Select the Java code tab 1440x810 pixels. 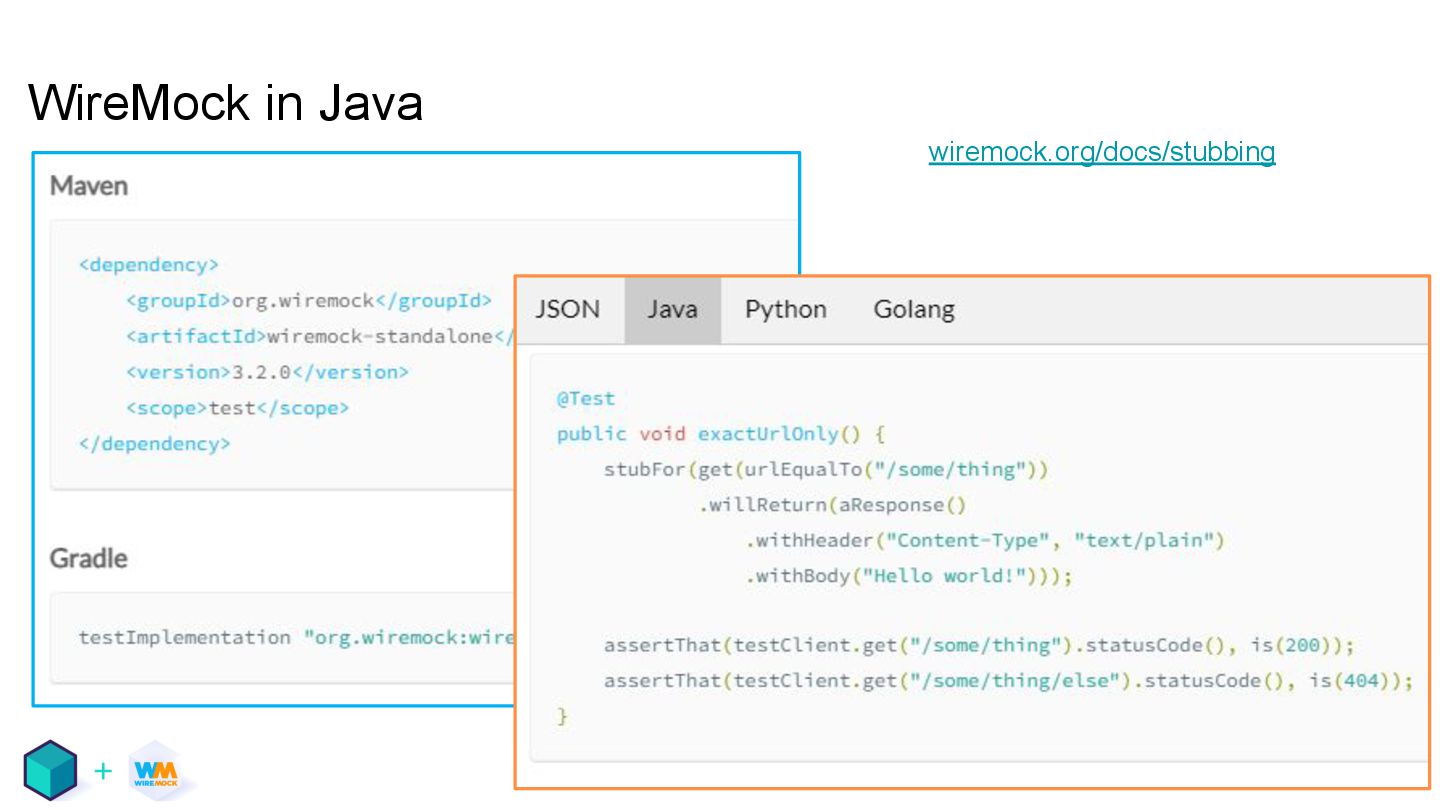click(672, 310)
